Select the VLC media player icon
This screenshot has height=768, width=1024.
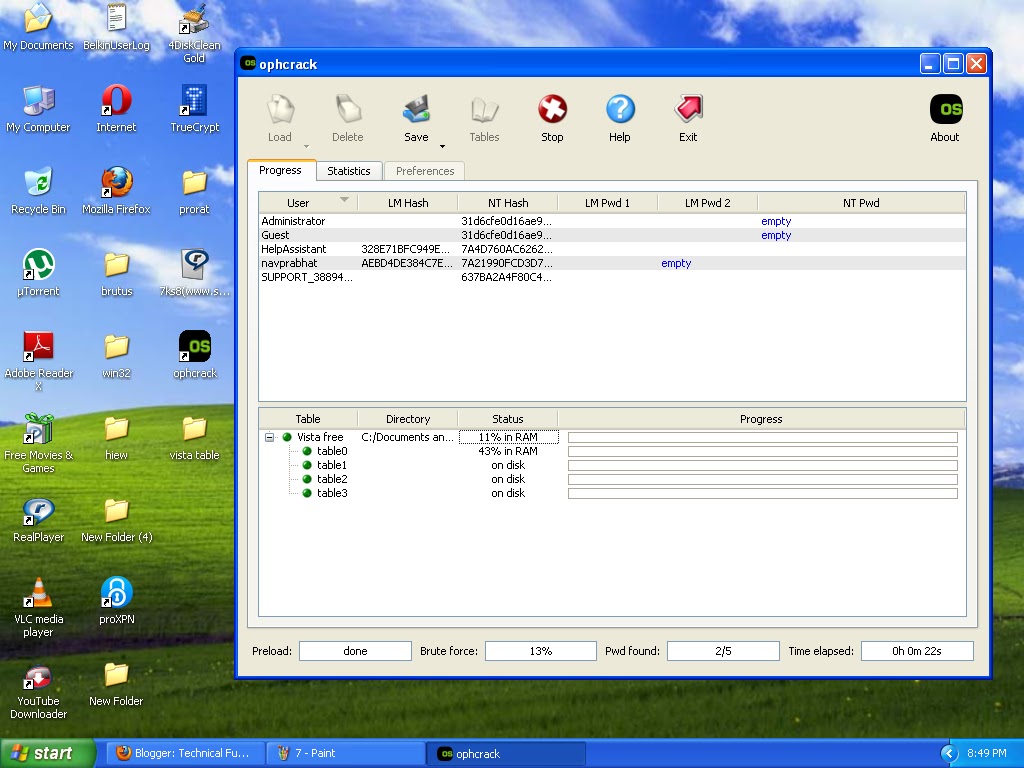38,607
